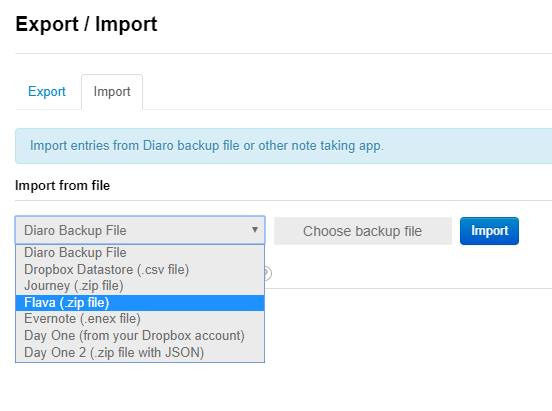This screenshot has width=552, height=411.
Task: Select the Import tab
Action: click(112, 92)
